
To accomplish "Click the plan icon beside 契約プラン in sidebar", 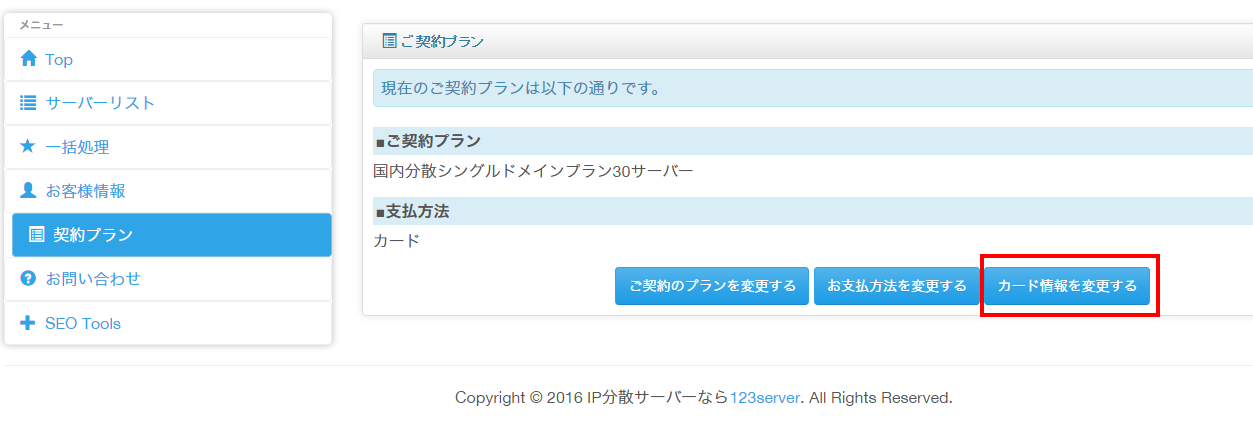I will tap(37, 235).
